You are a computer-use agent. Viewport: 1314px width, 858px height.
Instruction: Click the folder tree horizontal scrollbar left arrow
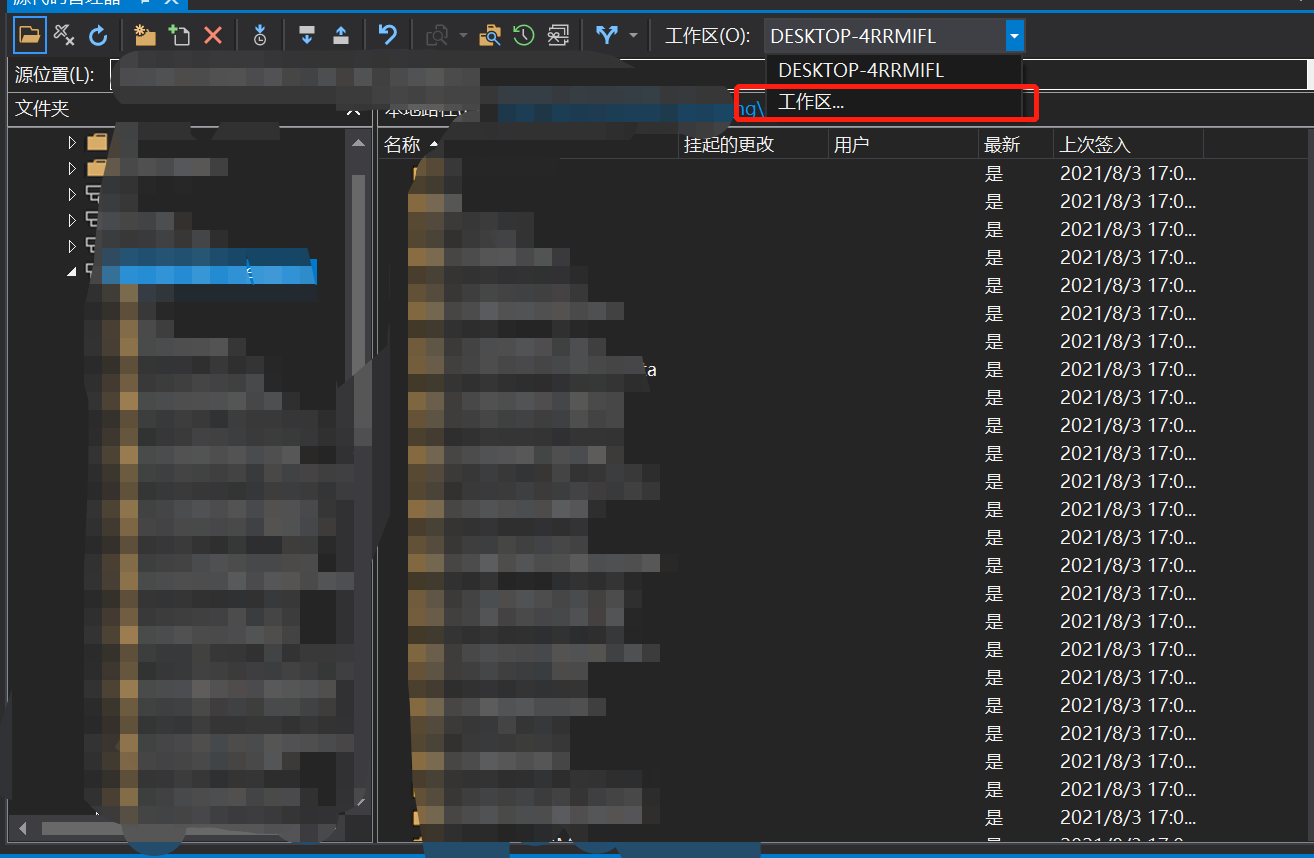click(22, 829)
